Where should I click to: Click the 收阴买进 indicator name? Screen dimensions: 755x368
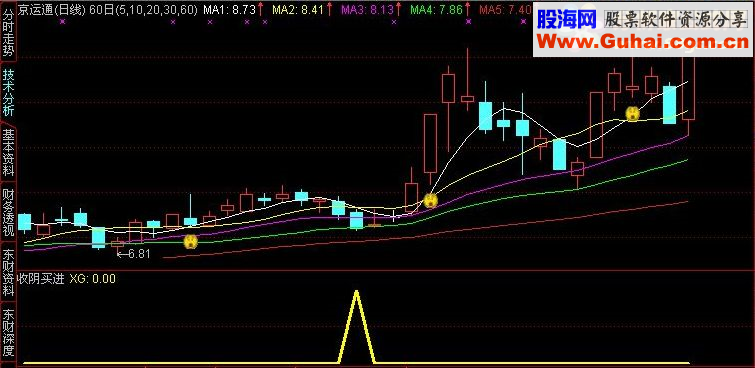click(41, 278)
